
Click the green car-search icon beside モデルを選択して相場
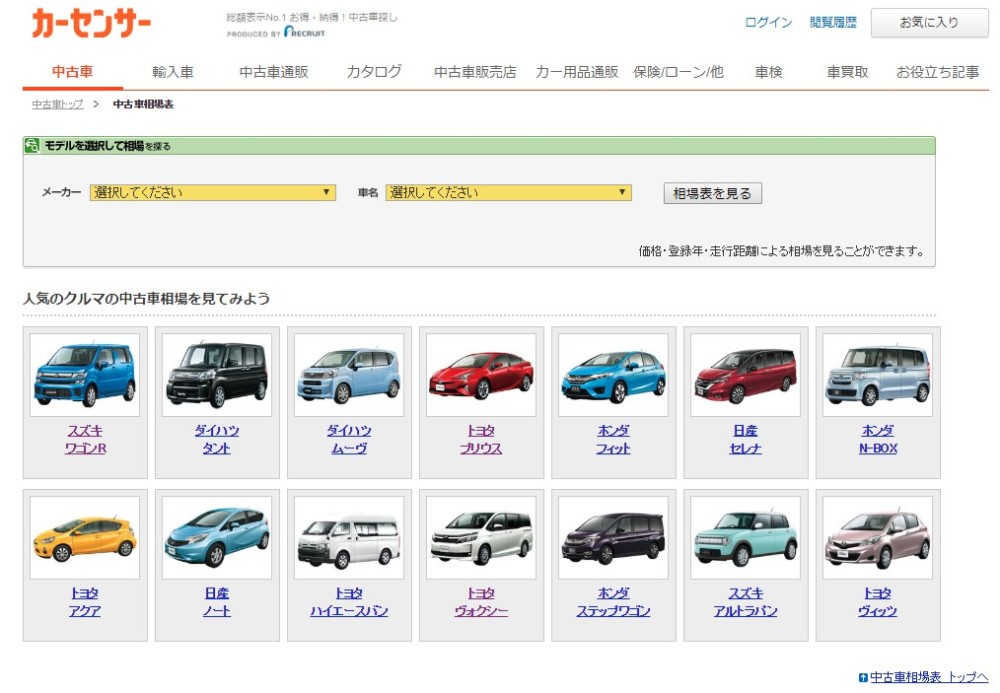coord(32,145)
